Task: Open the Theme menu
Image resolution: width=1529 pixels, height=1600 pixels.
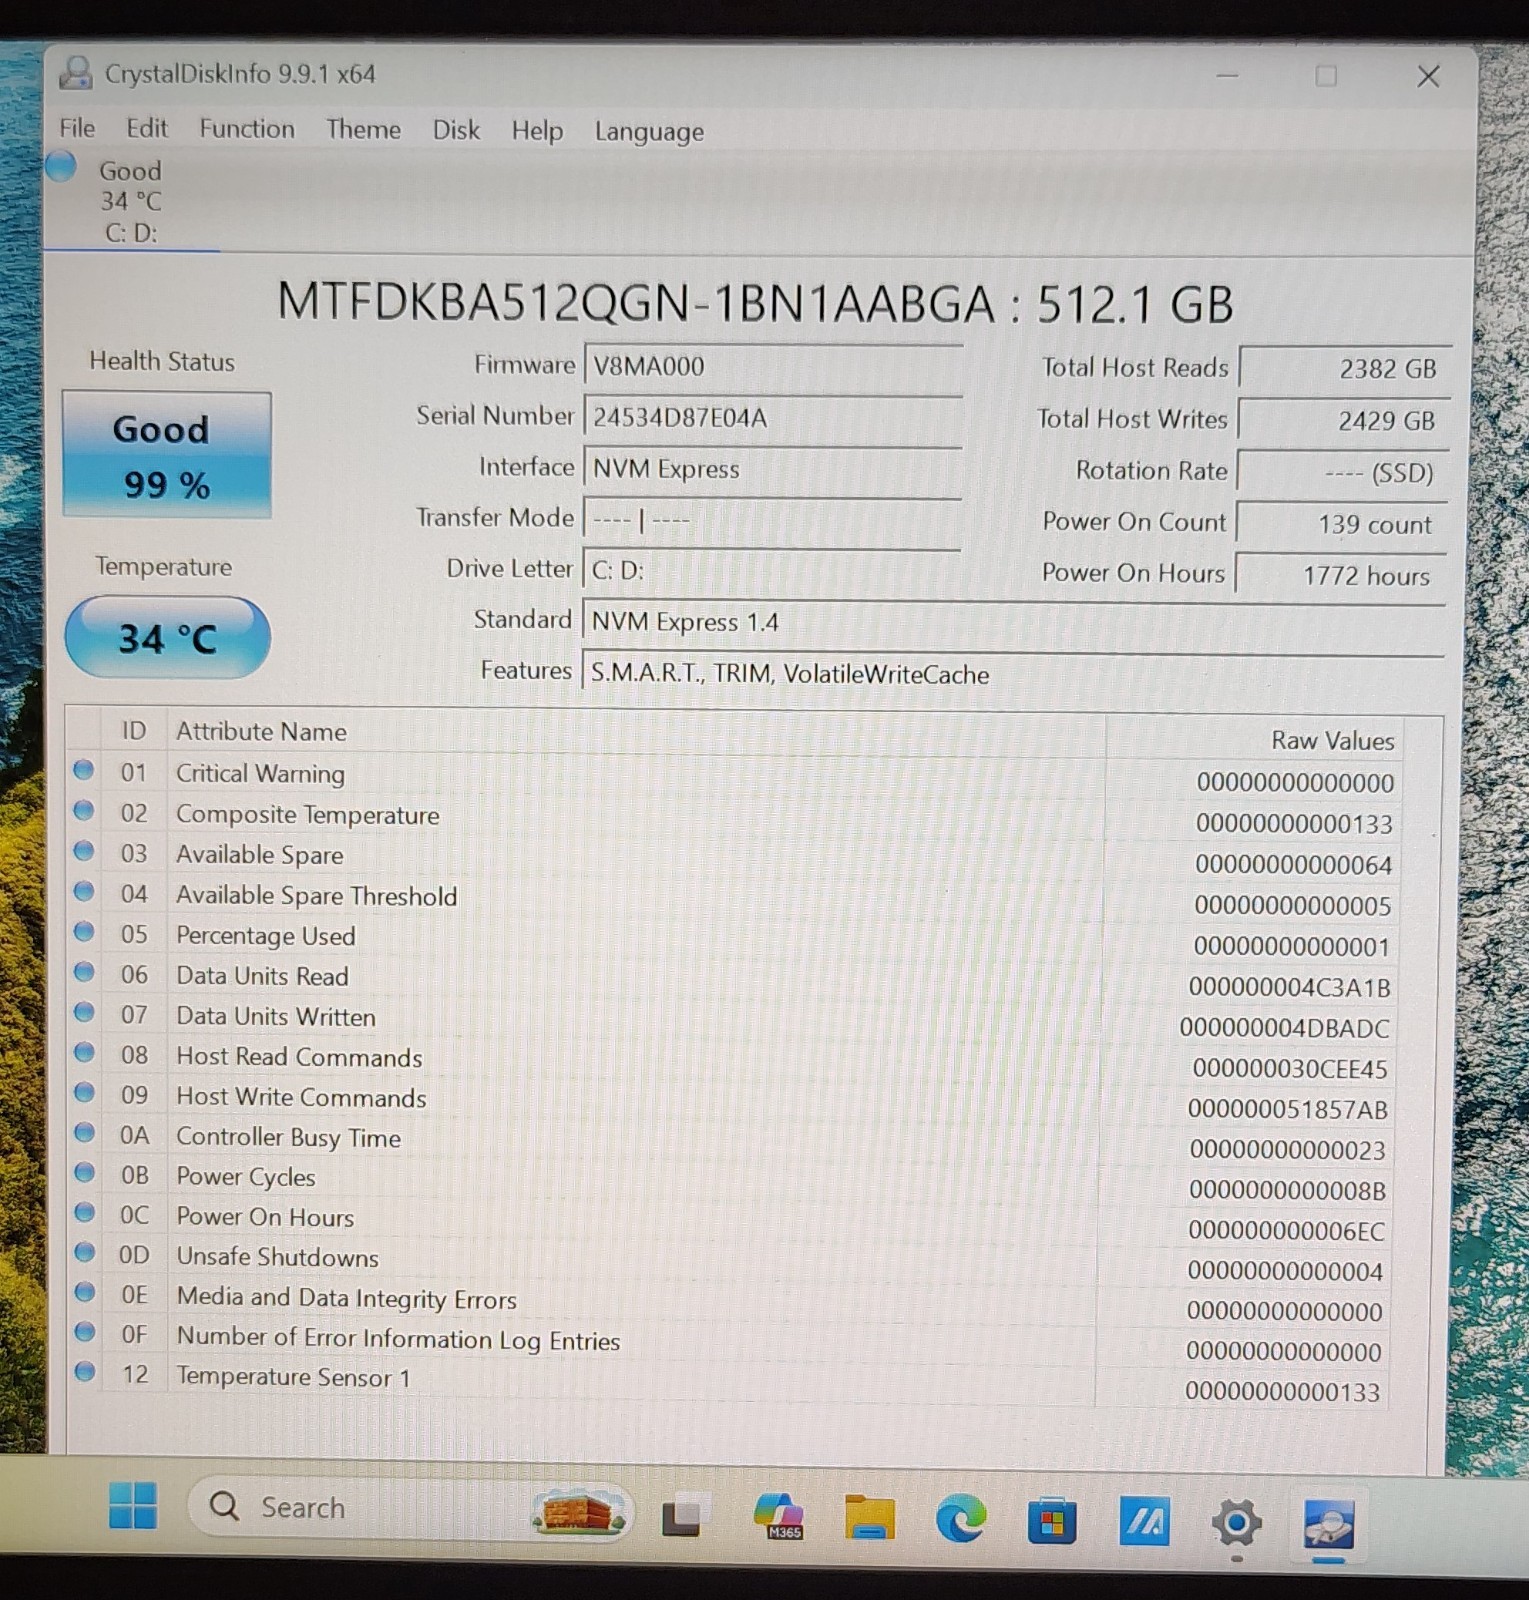Action: (363, 130)
